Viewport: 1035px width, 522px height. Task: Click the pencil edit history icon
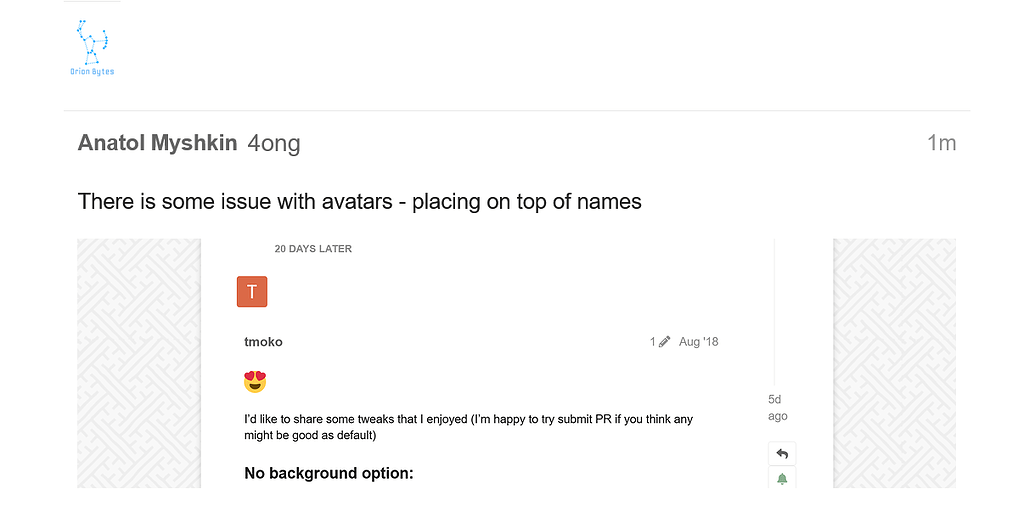(x=665, y=342)
